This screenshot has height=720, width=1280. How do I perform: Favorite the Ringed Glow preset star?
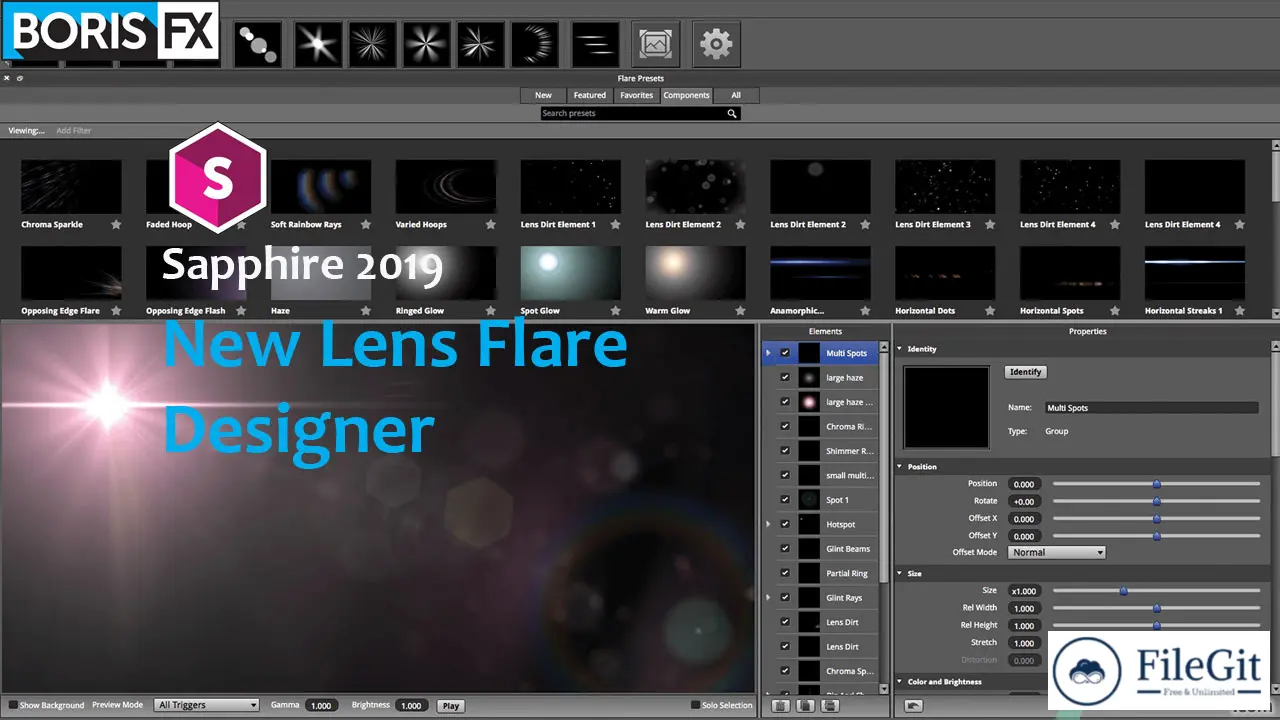click(491, 311)
